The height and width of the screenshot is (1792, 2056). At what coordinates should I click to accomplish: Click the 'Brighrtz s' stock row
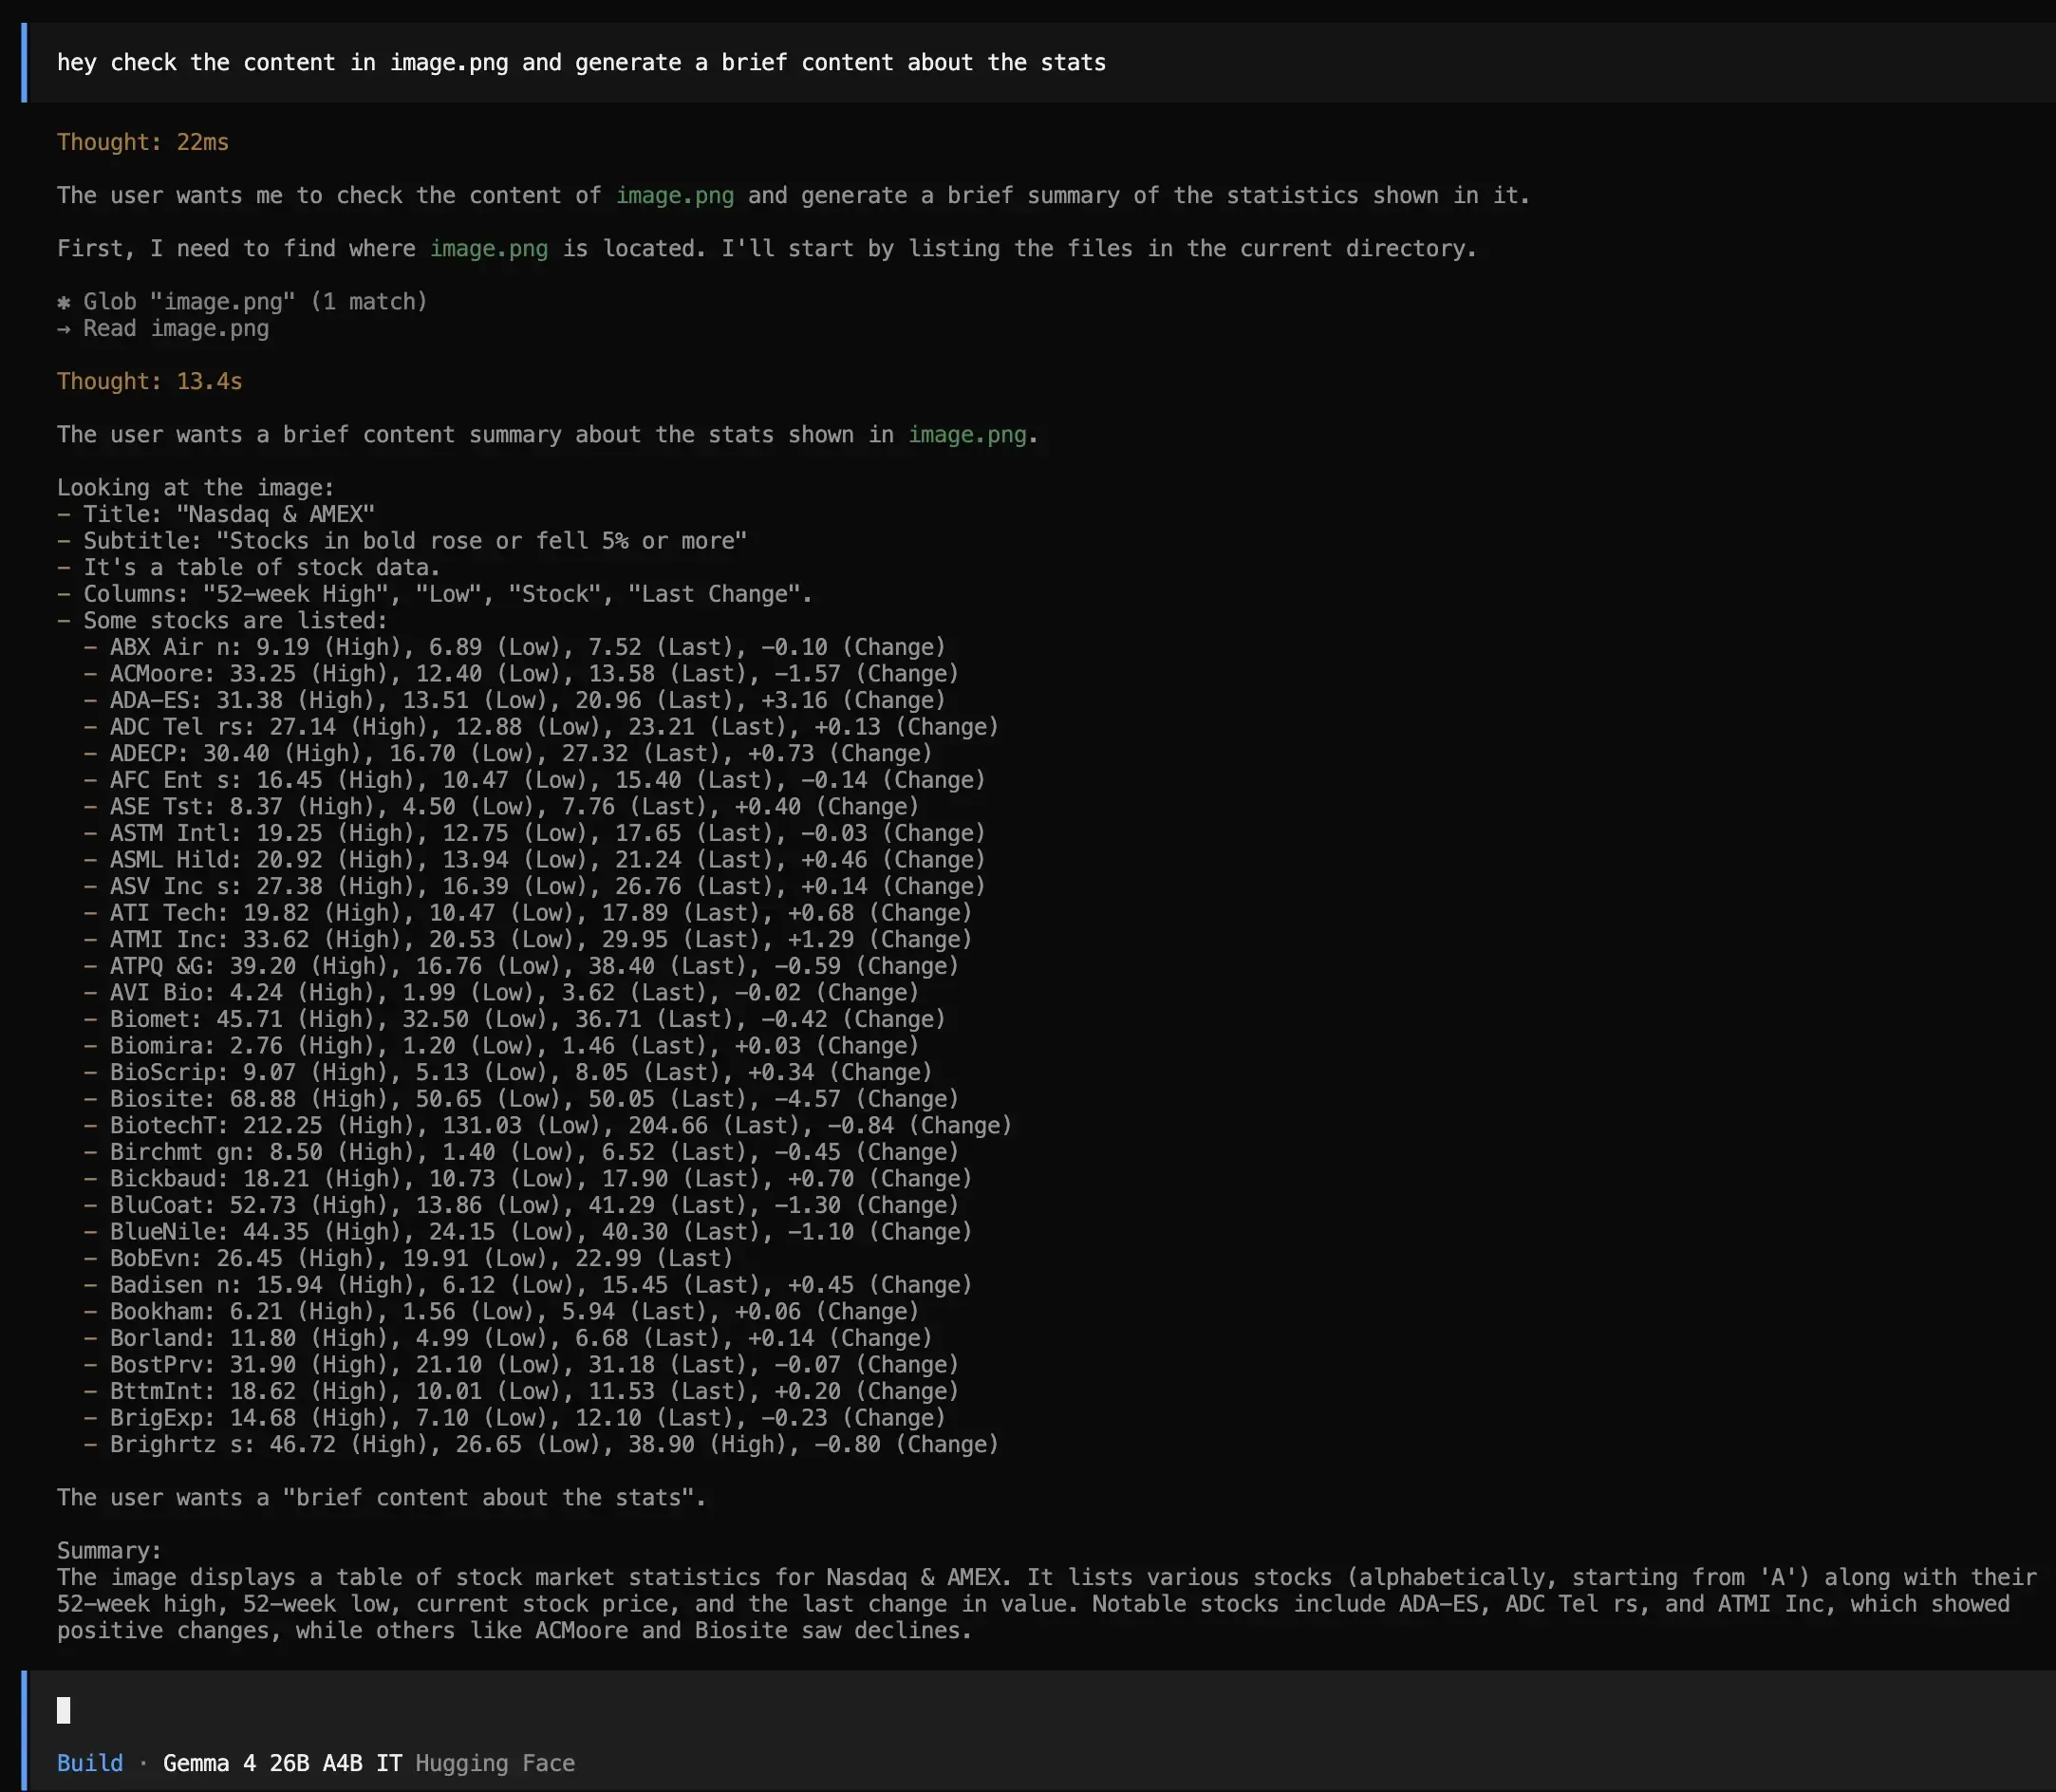[541, 1443]
